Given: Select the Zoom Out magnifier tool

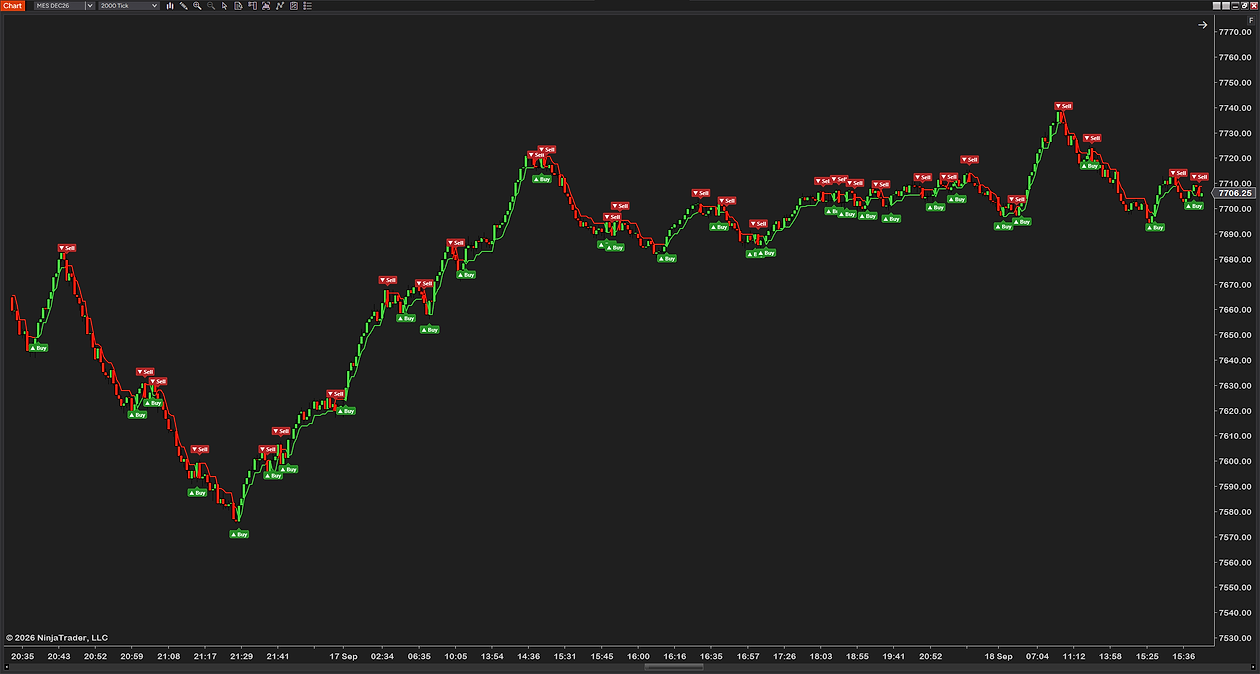Looking at the screenshot, I should 211,6.
